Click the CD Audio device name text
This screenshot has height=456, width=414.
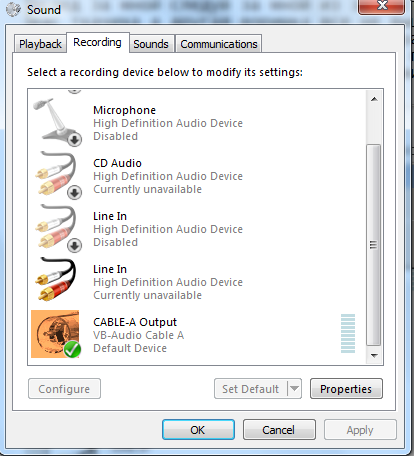[117, 163]
